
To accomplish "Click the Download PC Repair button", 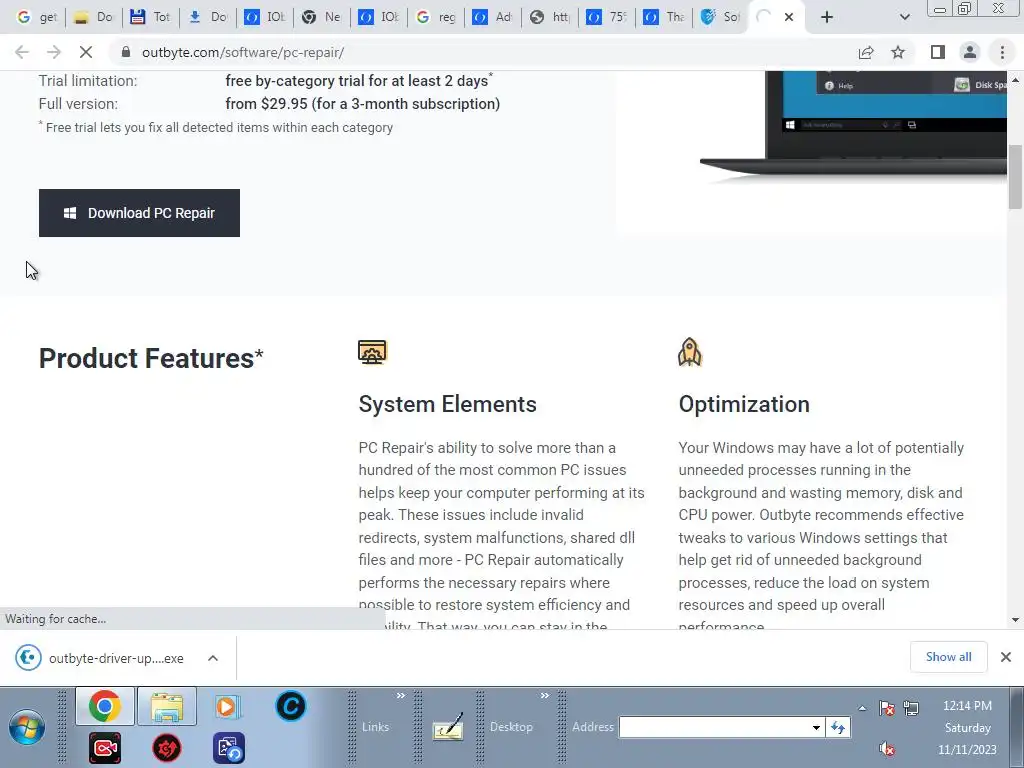I will tap(139, 213).
